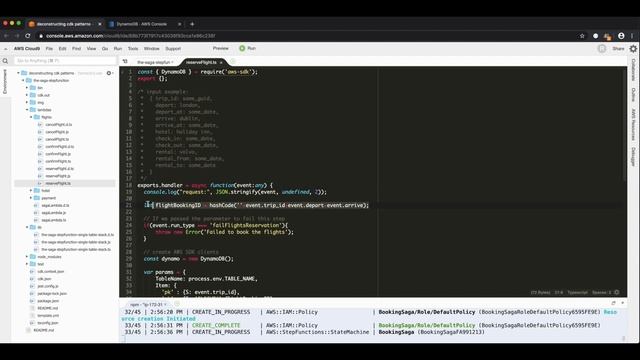Select the deconstructing cdk patterns browser tab
This screenshot has height=360, width=640.
(x=64, y=24)
